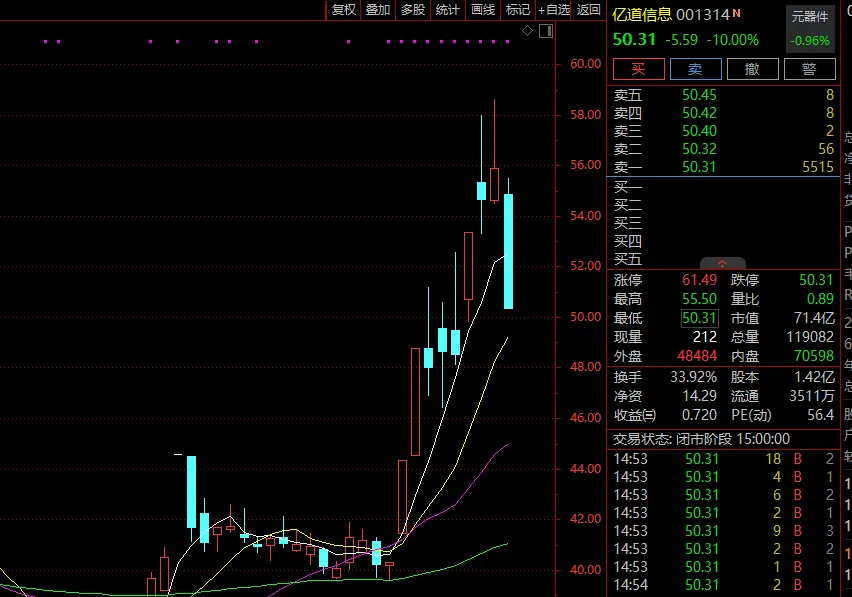This screenshot has width=852, height=597.
Task: Add stock to watchlist with +自选
Action: click(x=554, y=10)
